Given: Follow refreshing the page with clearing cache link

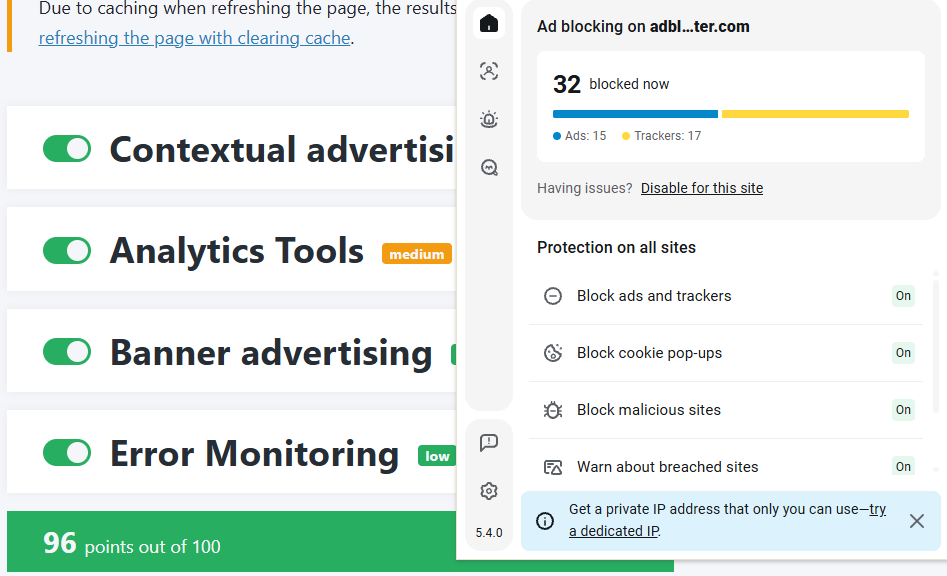Looking at the screenshot, I should [194, 38].
